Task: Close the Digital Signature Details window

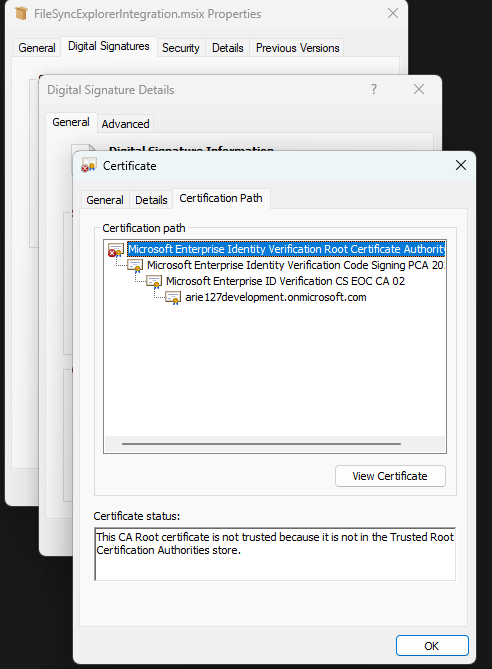Action: (419, 89)
